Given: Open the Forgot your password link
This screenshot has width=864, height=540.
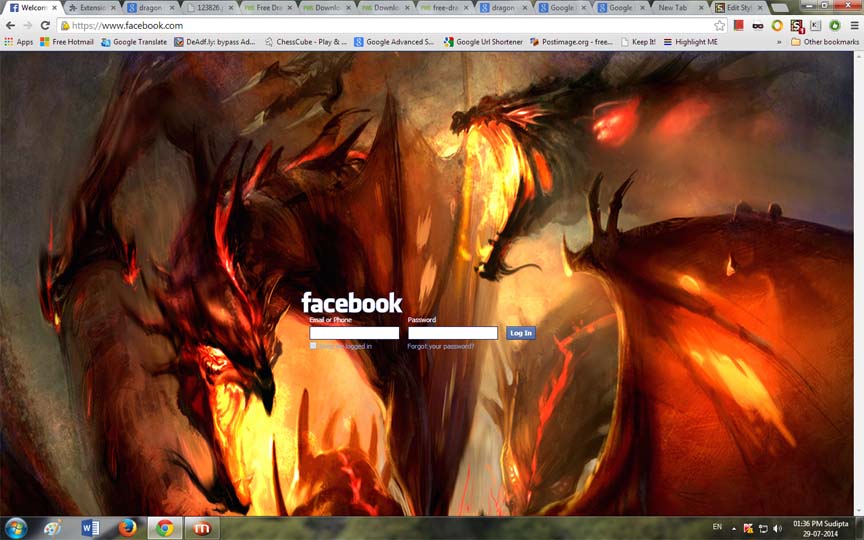Looking at the screenshot, I should tap(440, 346).
